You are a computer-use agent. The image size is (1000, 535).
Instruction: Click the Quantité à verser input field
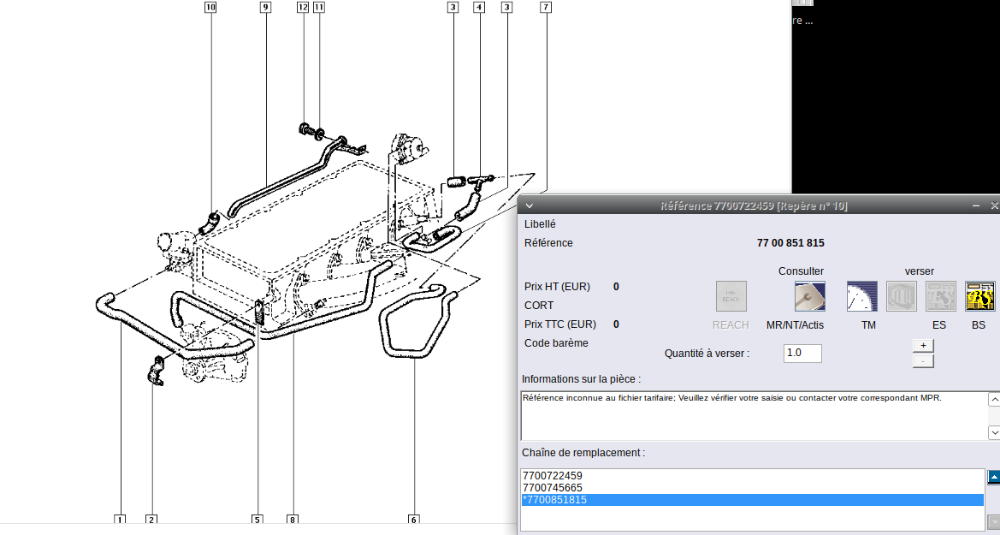(x=802, y=353)
